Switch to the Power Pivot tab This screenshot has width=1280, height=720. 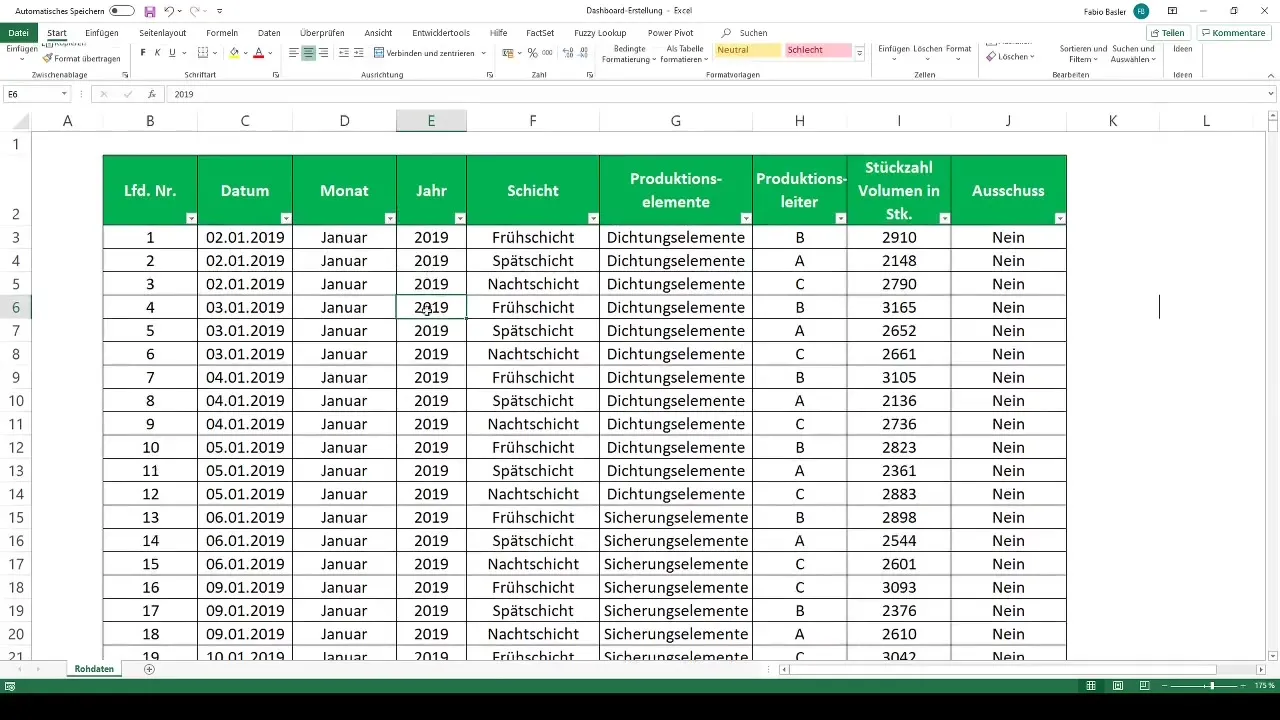[x=670, y=33]
